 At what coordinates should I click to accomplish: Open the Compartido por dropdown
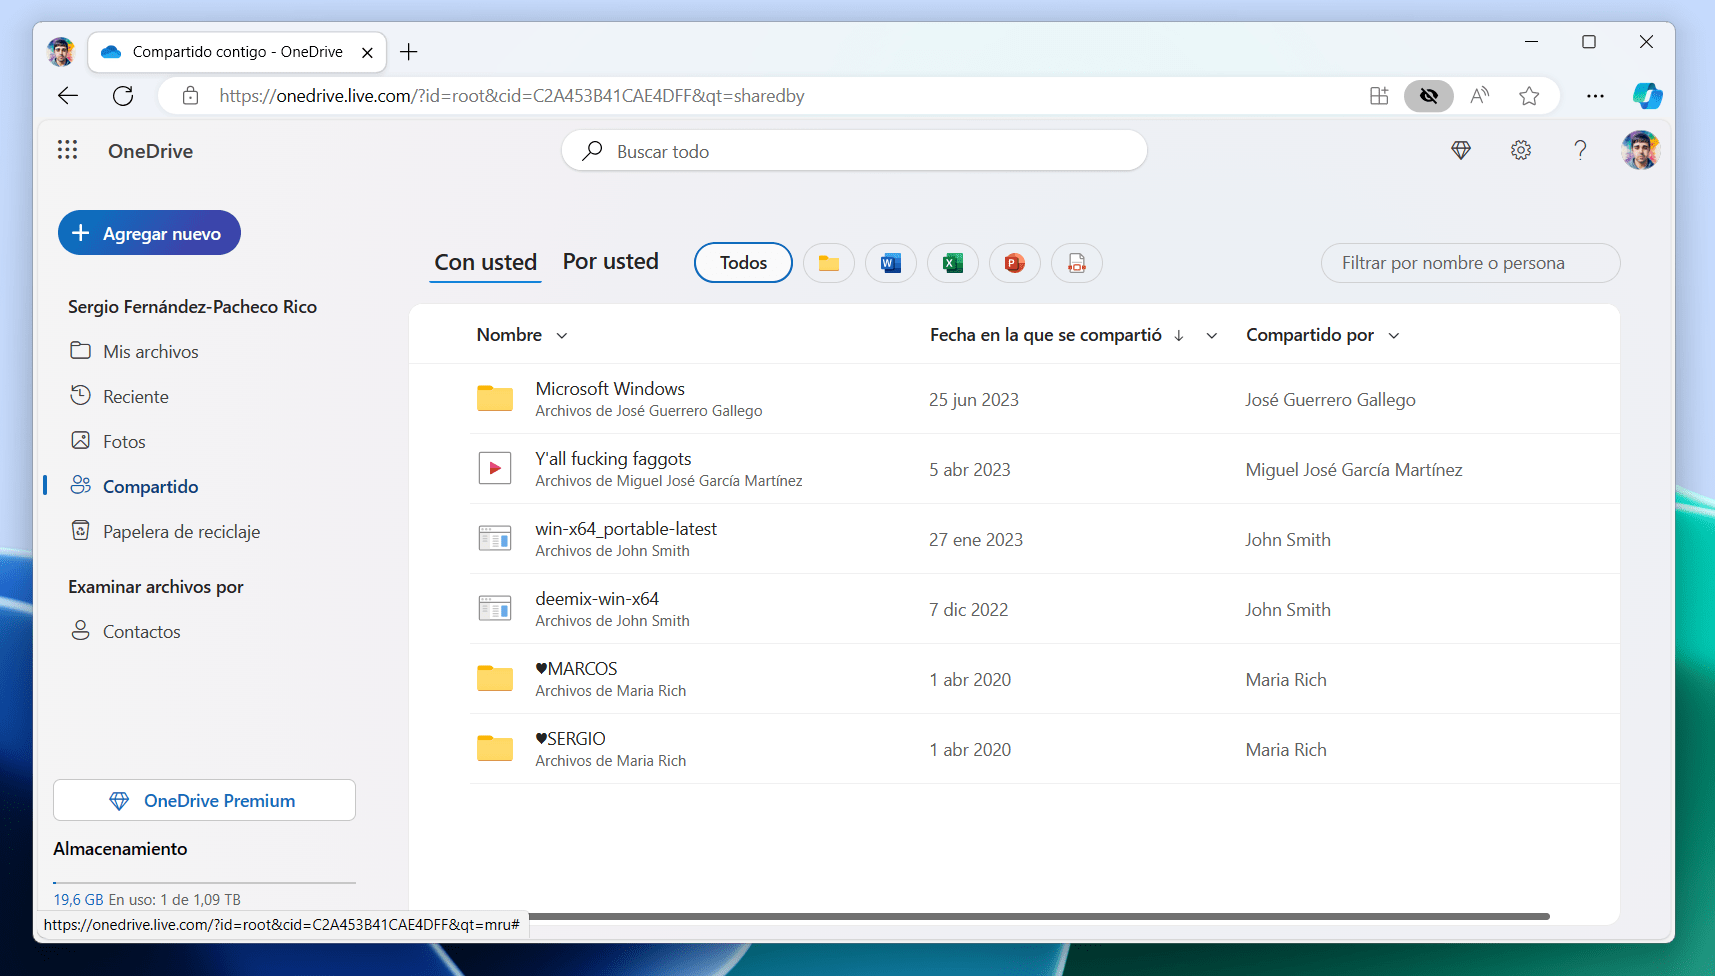pos(1394,335)
